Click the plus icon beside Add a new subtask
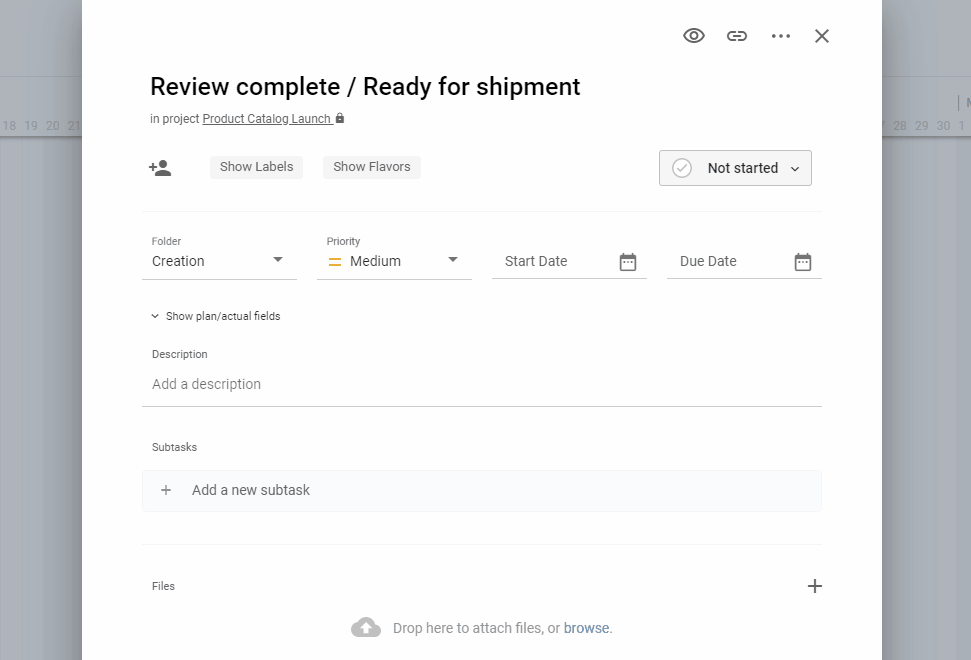This screenshot has height=660, width=971. [x=166, y=490]
